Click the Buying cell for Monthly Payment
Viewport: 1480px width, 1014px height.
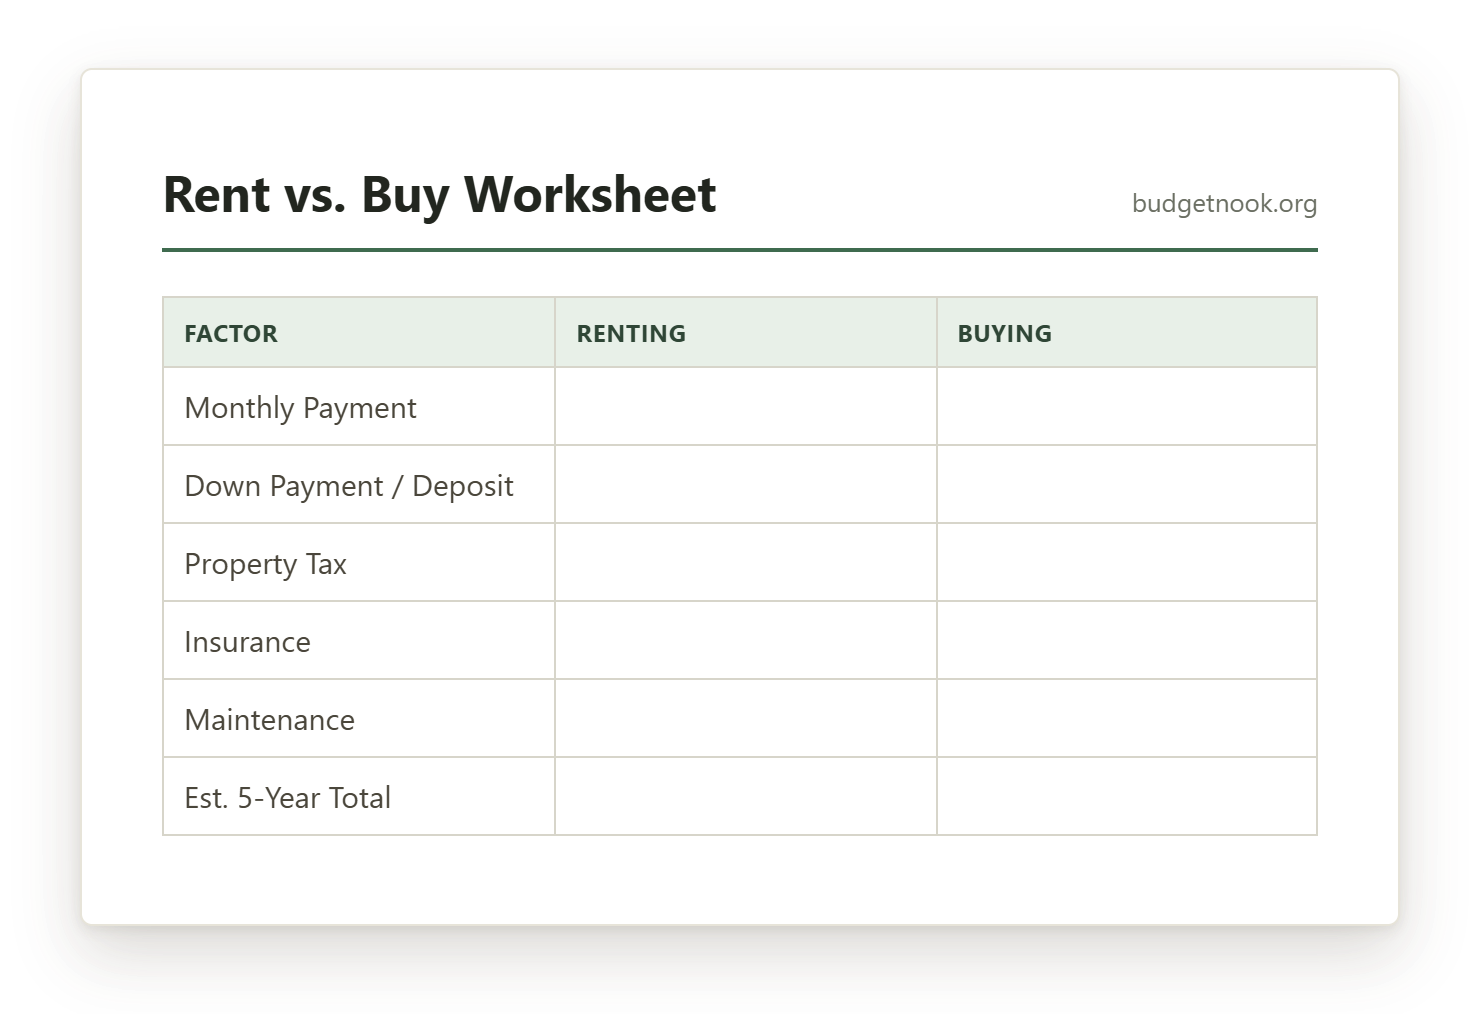pos(1127,407)
